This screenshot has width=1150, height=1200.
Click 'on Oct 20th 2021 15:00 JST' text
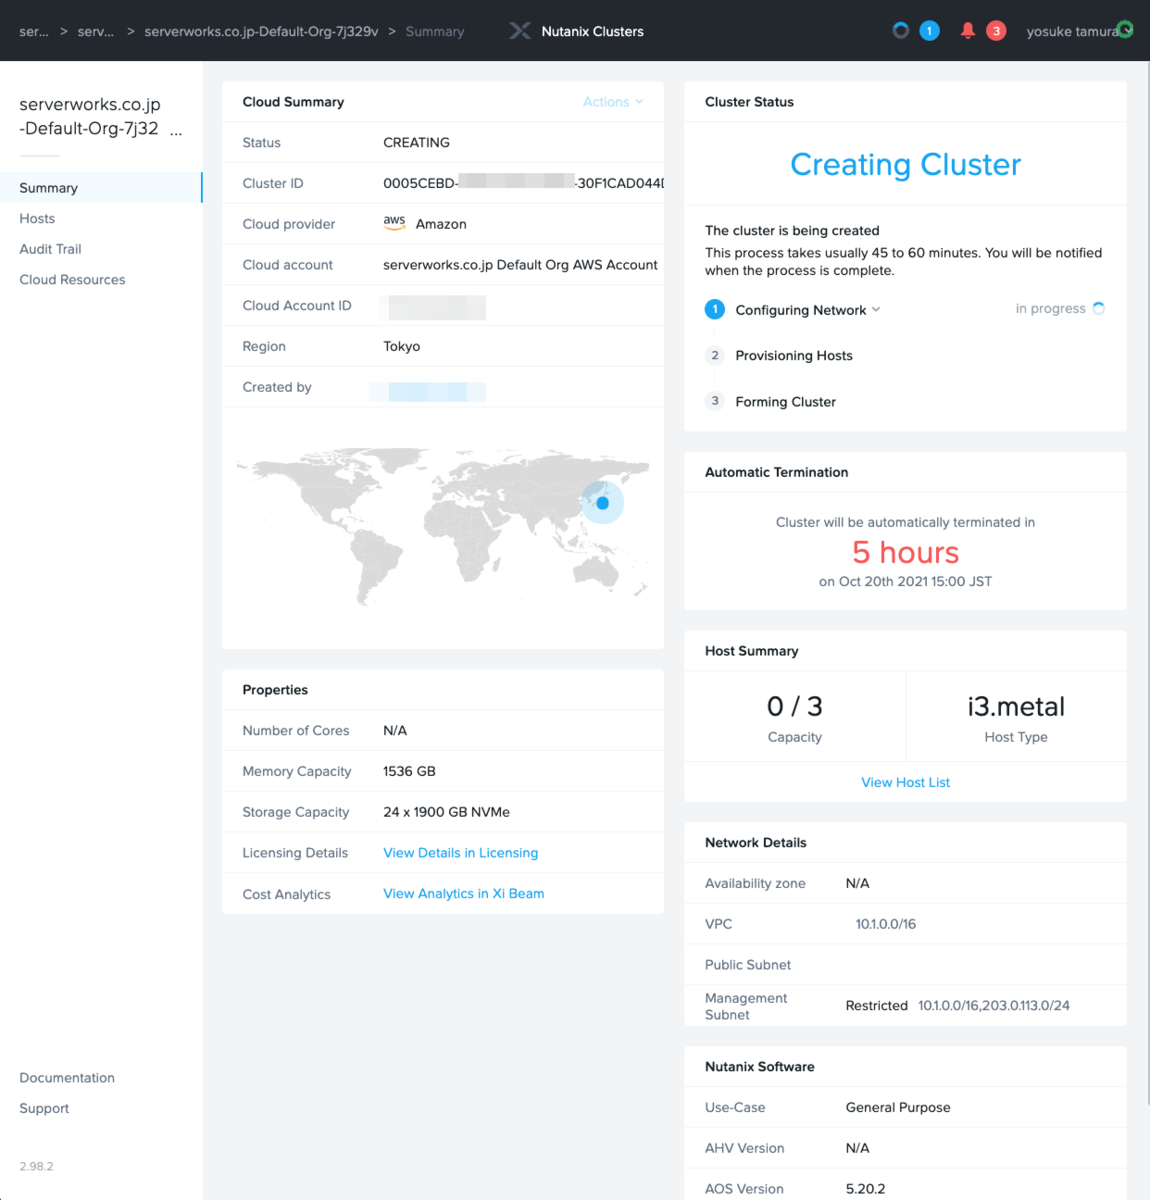(x=906, y=581)
